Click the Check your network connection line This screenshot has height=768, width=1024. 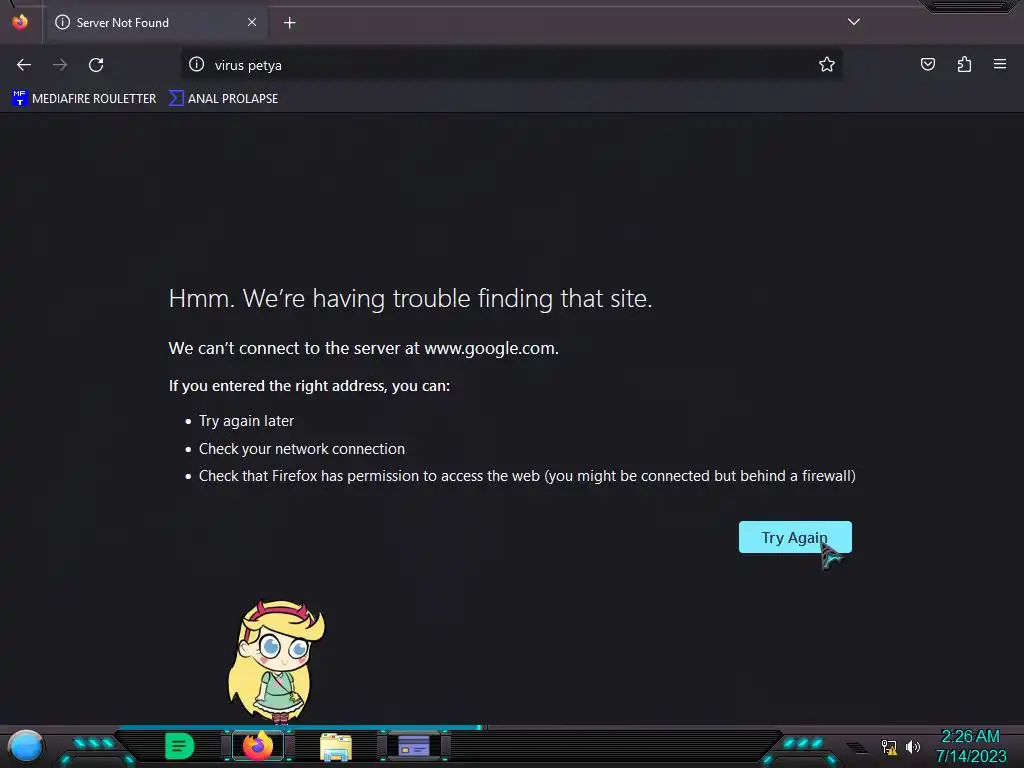coord(302,449)
